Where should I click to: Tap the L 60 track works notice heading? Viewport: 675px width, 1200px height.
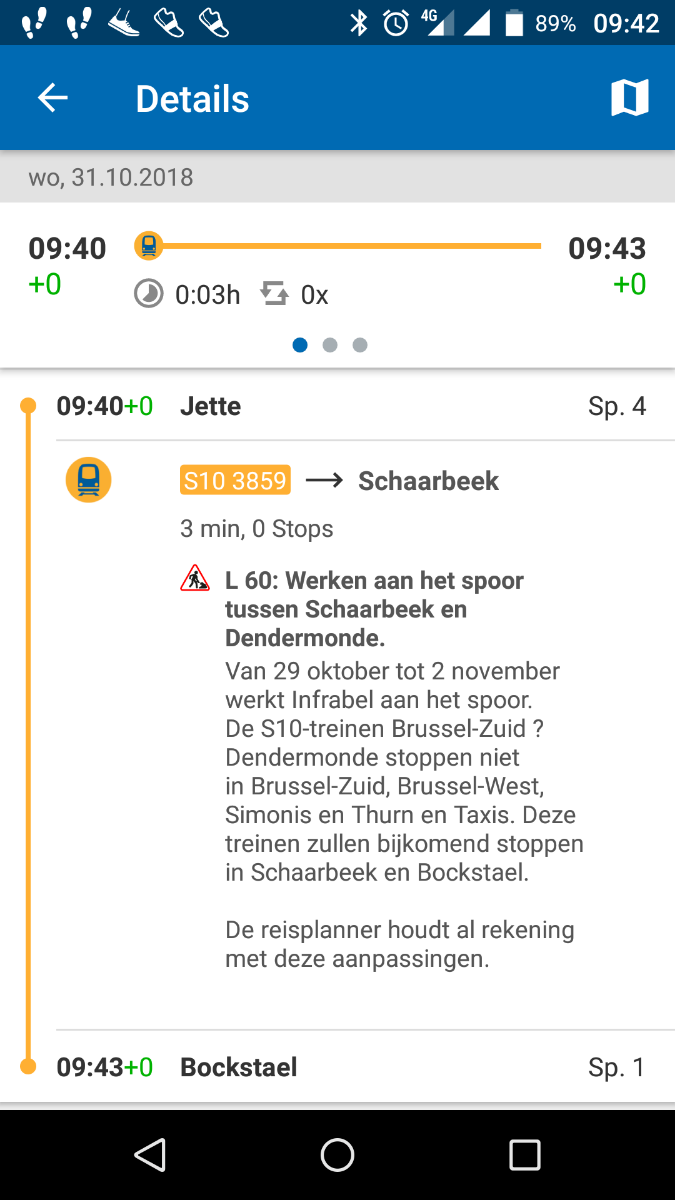tap(375, 608)
